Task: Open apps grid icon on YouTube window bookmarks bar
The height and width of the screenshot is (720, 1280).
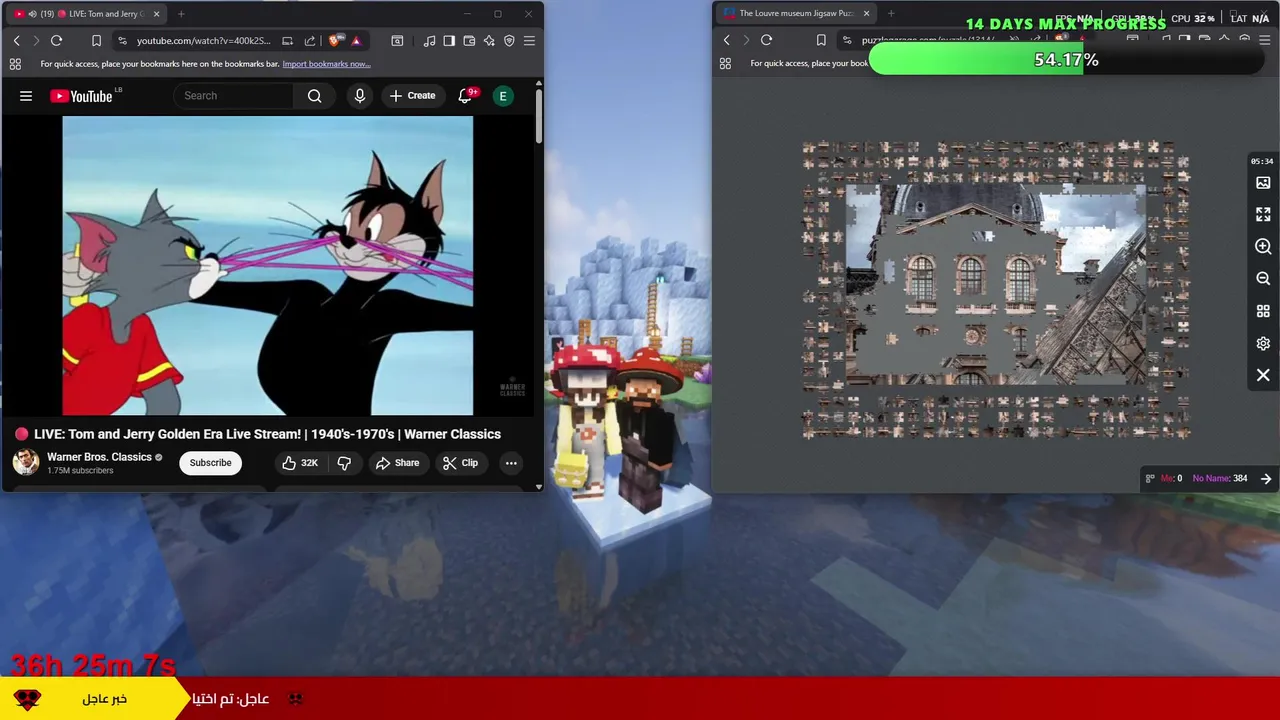Action: (15, 64)
